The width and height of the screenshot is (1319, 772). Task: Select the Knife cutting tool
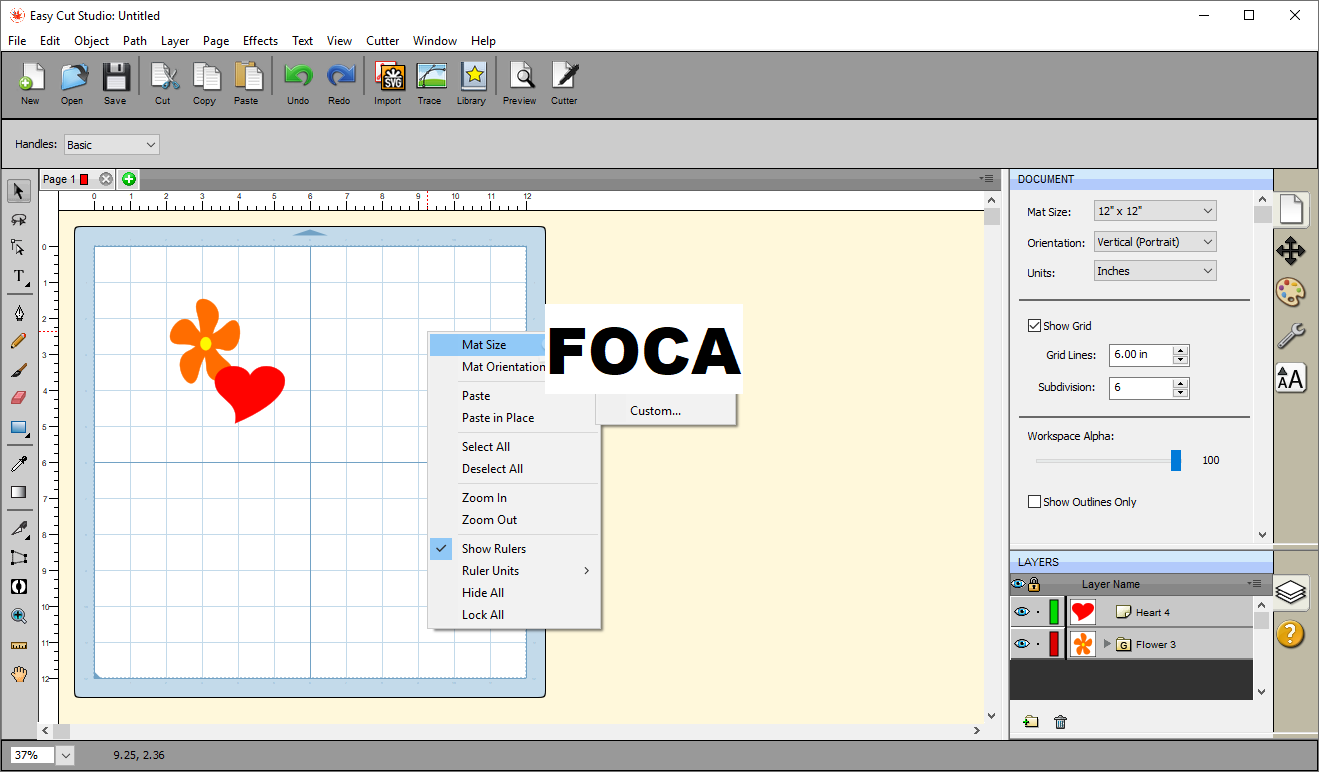click(x=19, y=528)
